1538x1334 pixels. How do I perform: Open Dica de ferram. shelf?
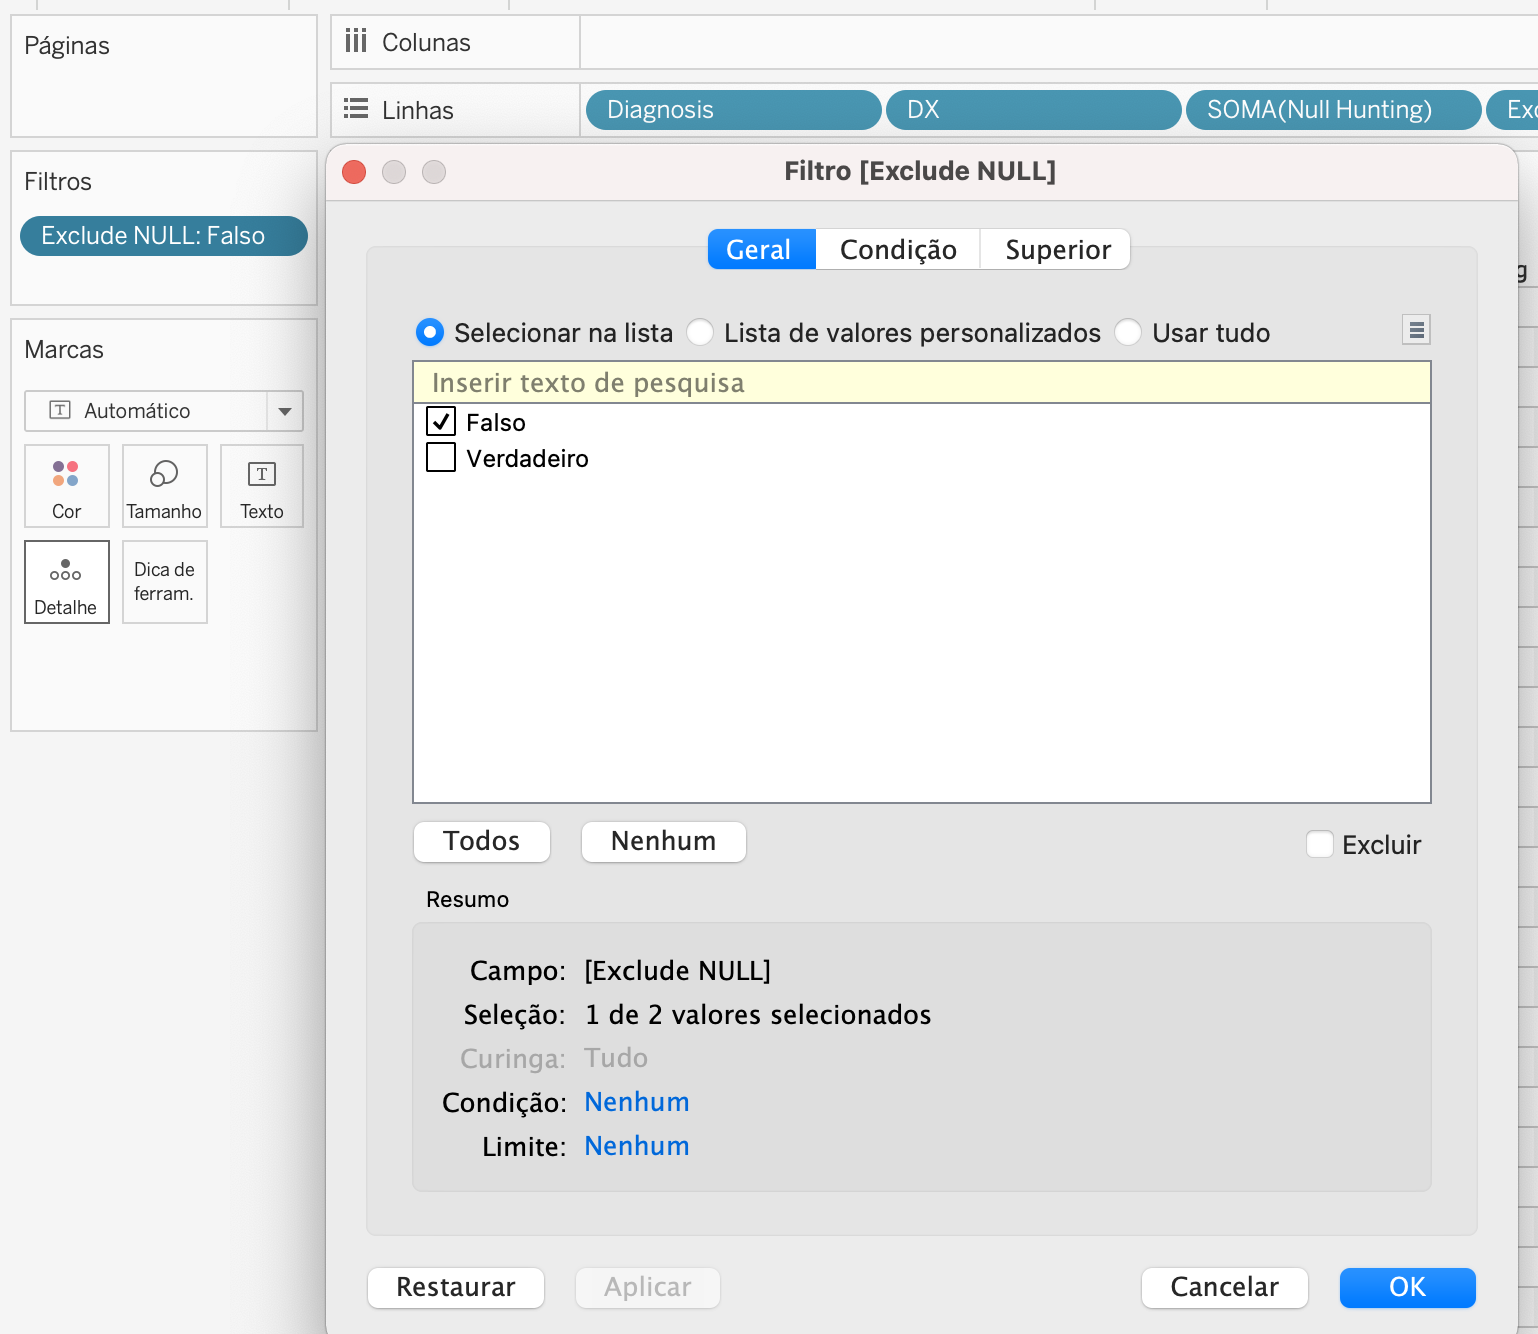pyautogui.click(x=164, y=582)
